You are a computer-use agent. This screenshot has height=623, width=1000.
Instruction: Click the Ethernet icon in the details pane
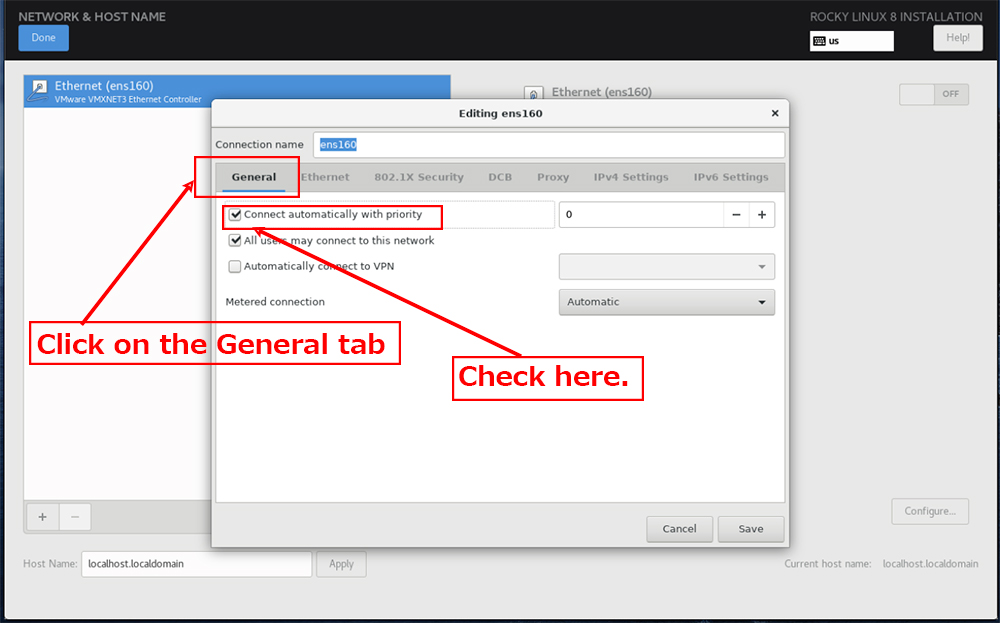point(533,93)
